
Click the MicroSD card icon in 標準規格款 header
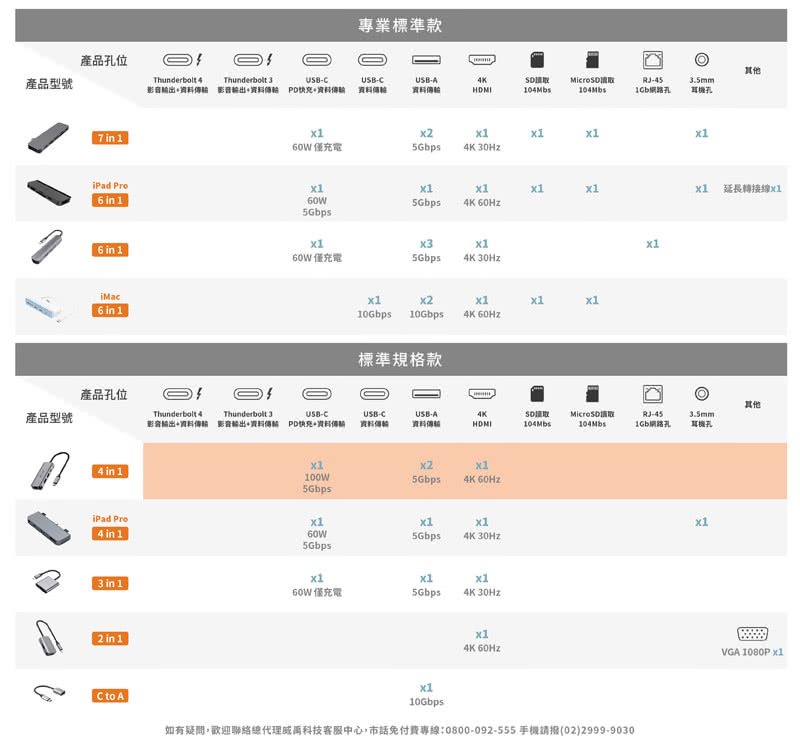click(x=592, y=394)
